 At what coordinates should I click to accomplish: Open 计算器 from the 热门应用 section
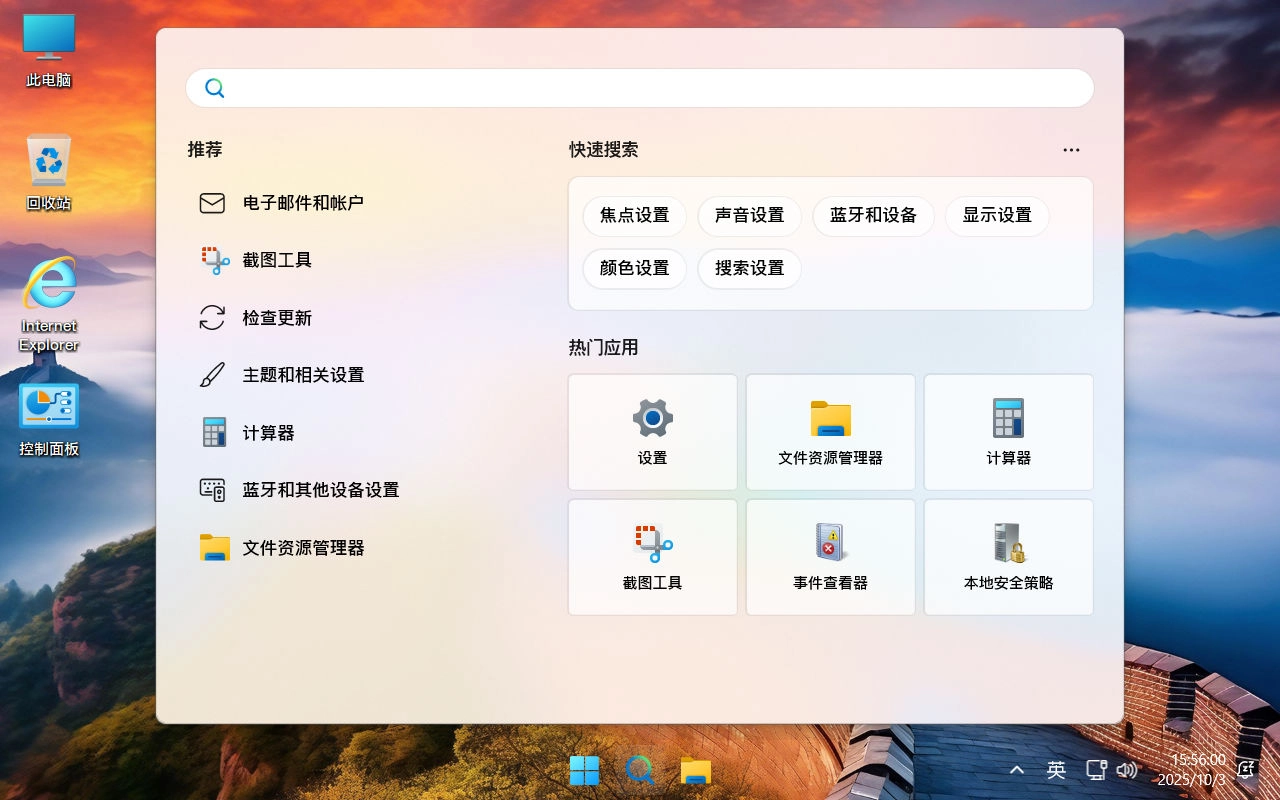click(1008, 432)
